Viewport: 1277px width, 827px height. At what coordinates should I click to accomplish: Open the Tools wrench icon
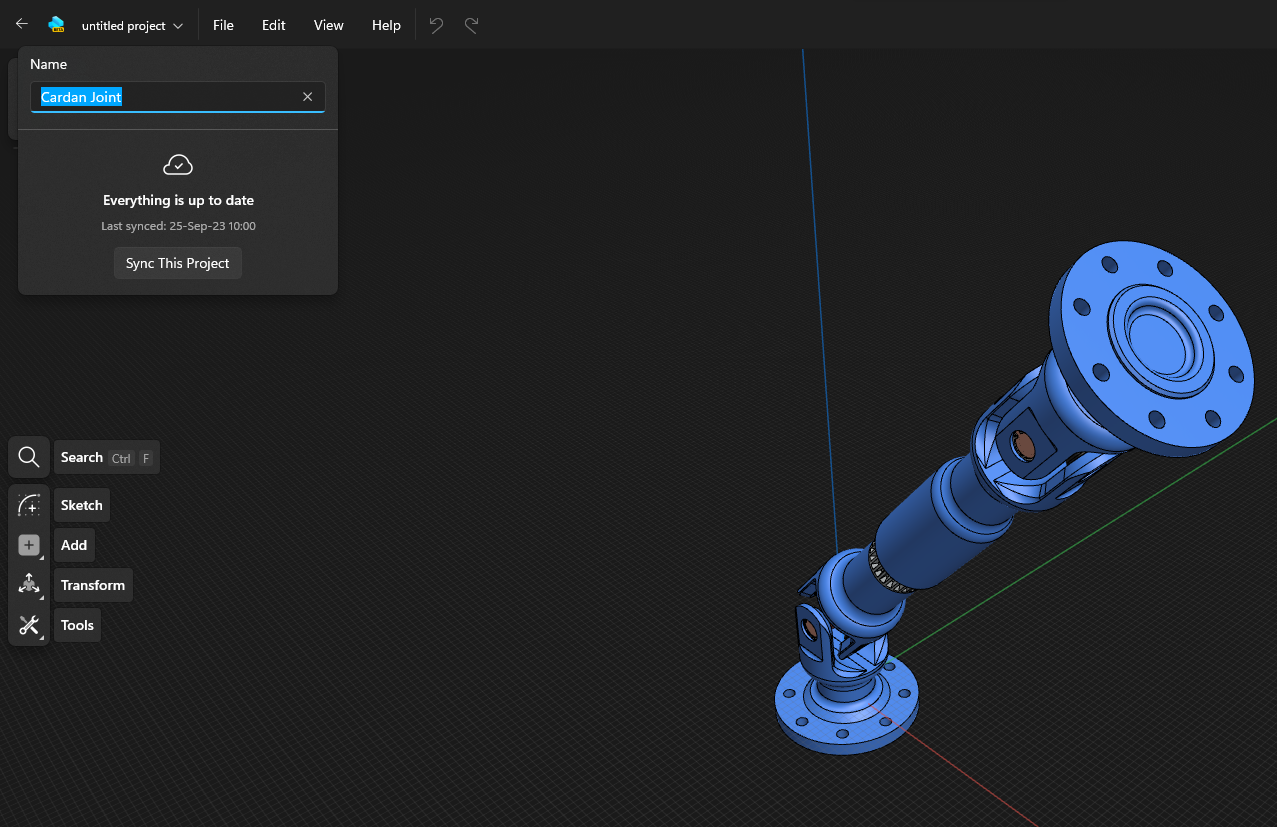tap(29, 625)
